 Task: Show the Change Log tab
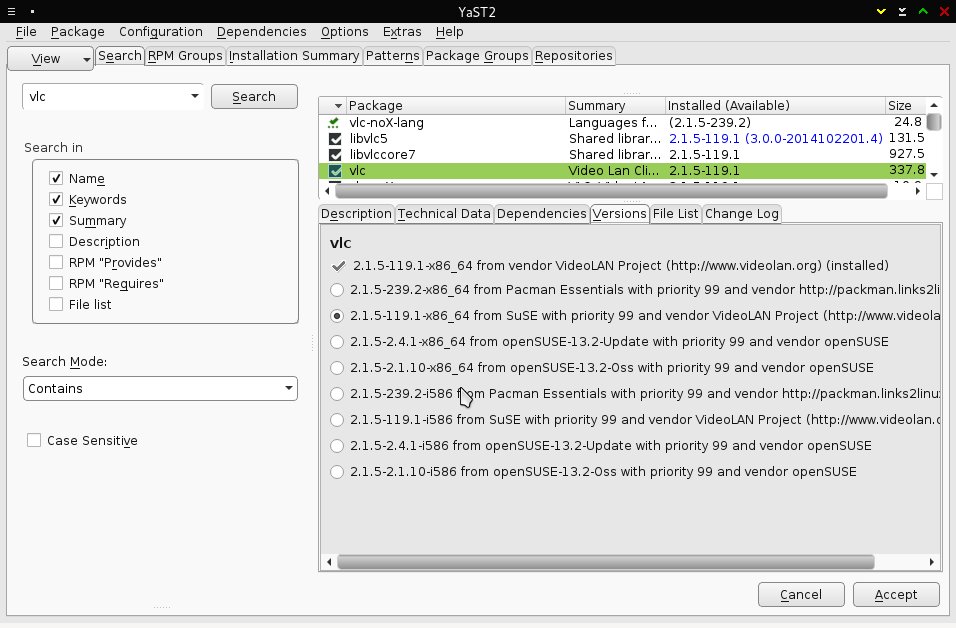(742, 214)
